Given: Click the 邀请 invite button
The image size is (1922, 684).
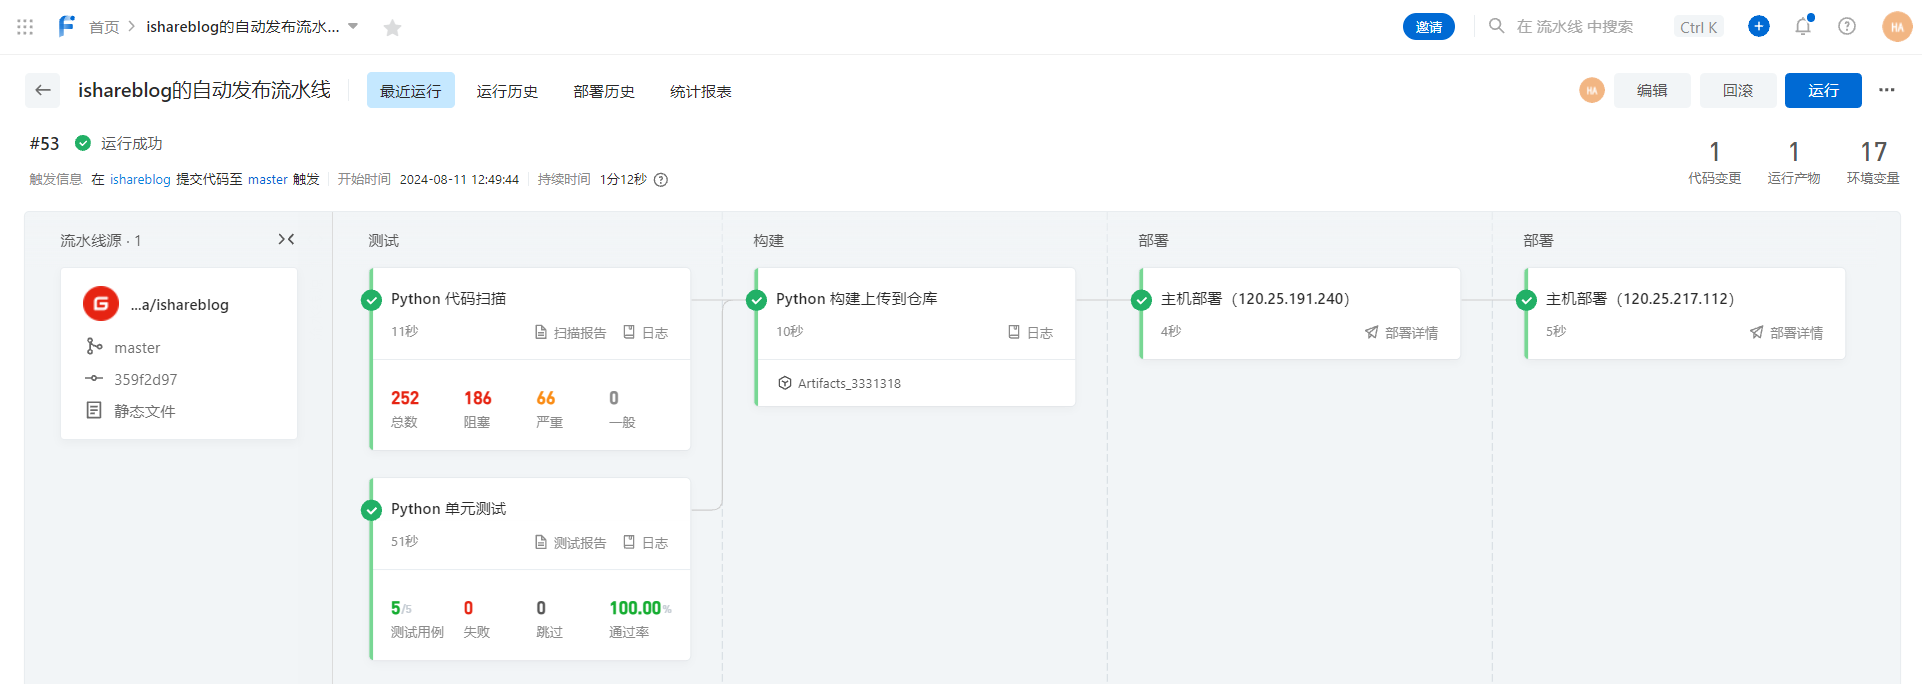Looking at the screenshot, I should [x=1429, y=27].
